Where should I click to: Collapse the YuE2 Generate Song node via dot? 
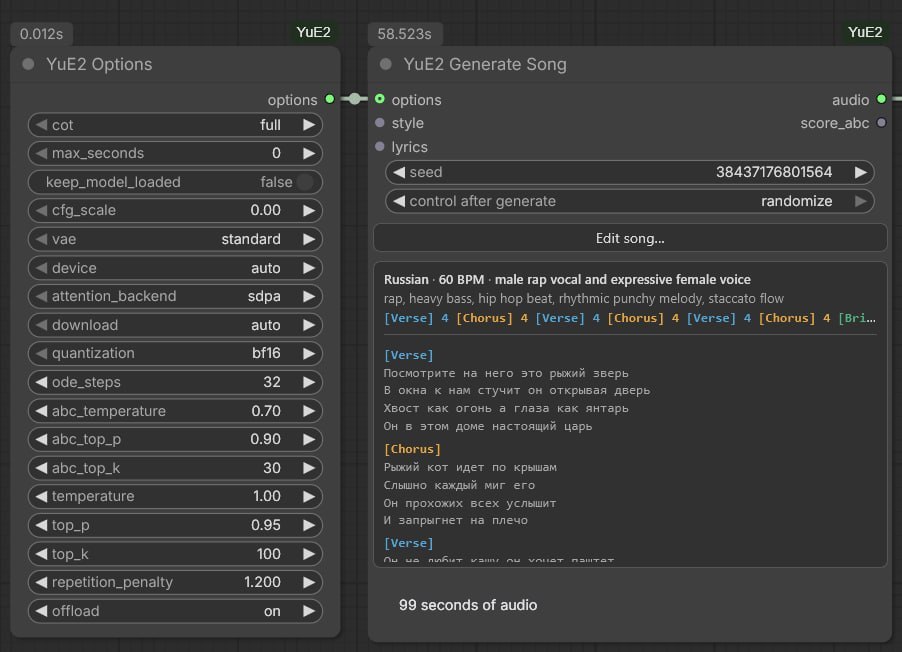[x=385, y=64]
